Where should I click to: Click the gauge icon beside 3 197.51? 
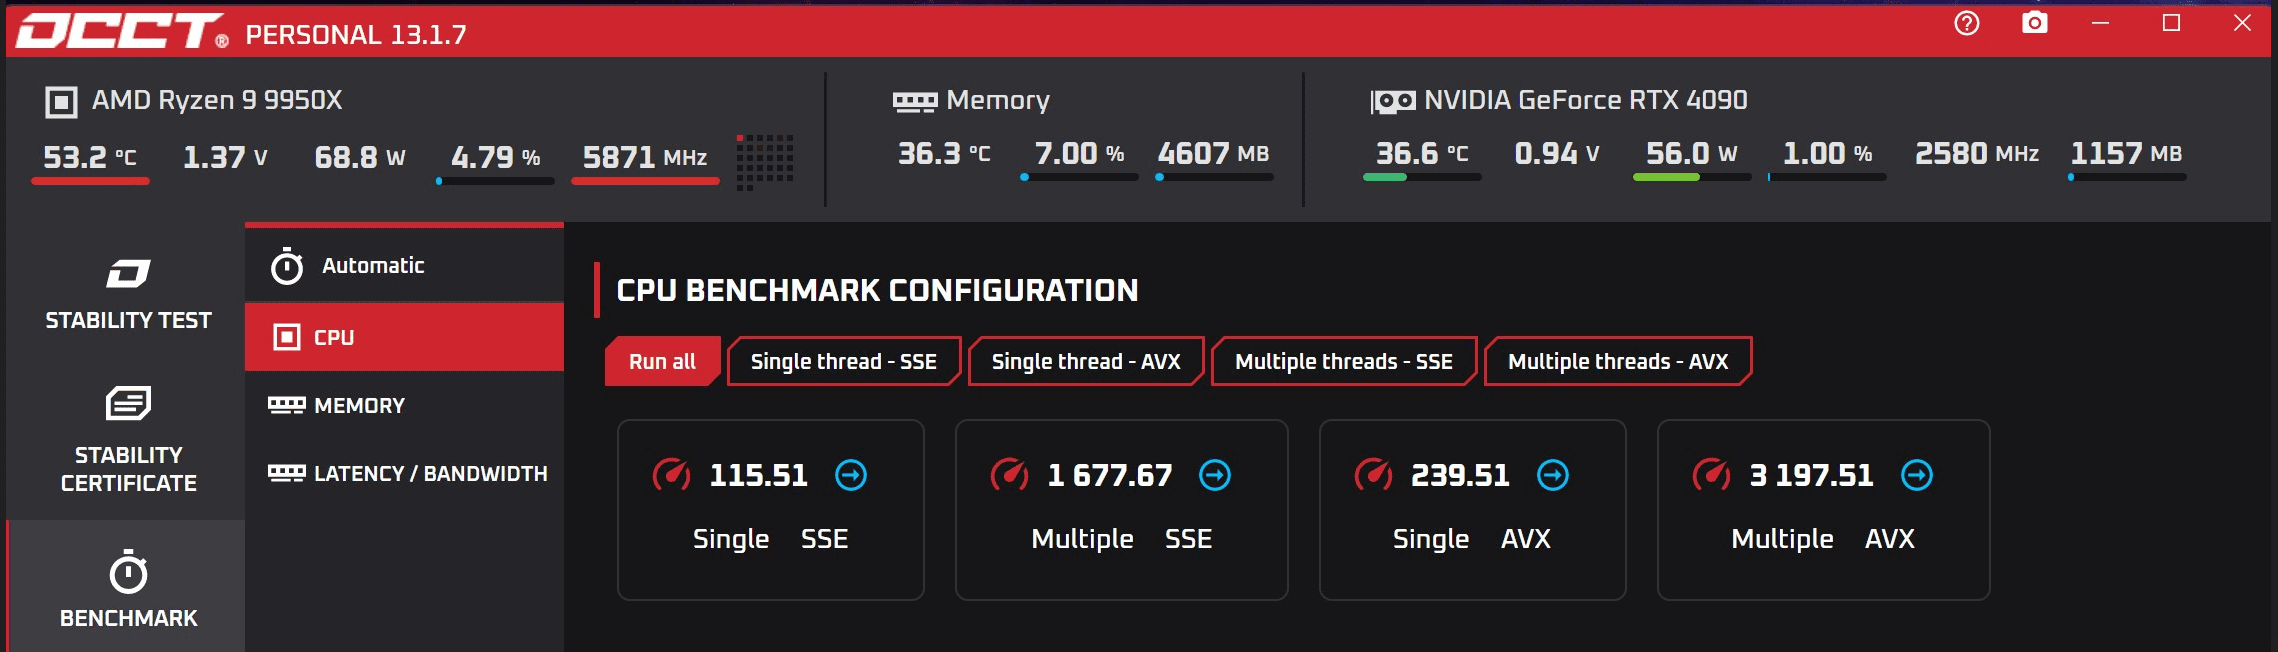click(x=1711, y=475)
